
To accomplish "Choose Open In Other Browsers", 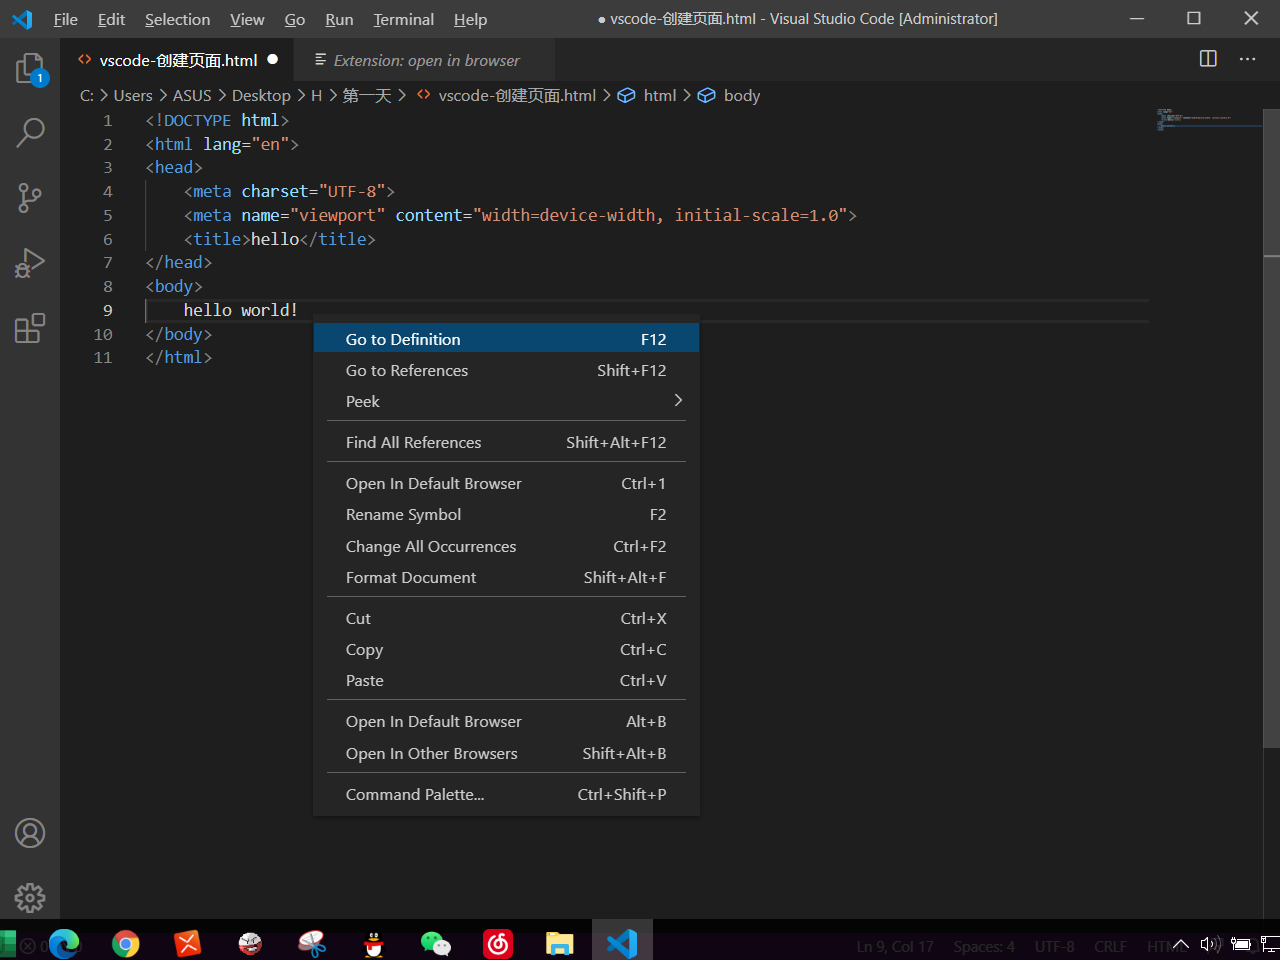I will (506, 753).
